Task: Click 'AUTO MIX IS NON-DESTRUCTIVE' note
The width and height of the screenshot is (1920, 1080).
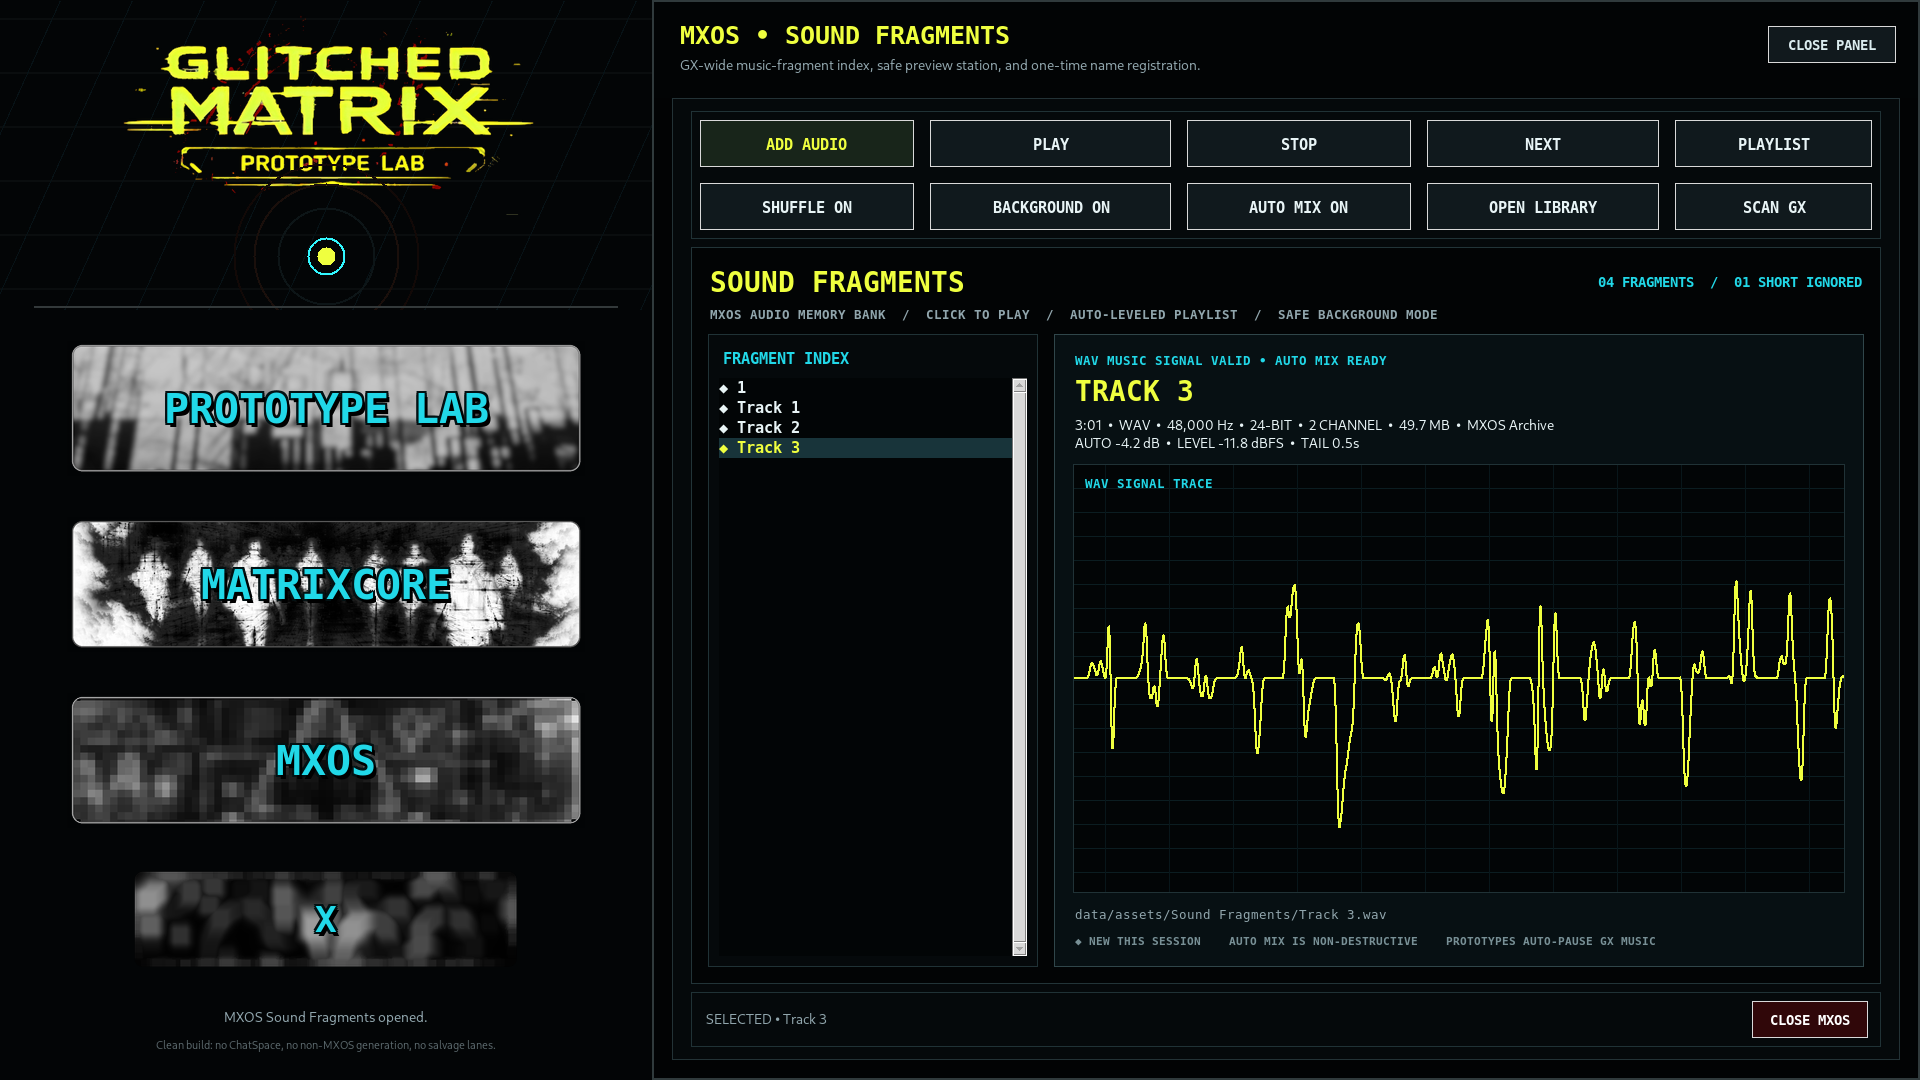Action: 1322,942
